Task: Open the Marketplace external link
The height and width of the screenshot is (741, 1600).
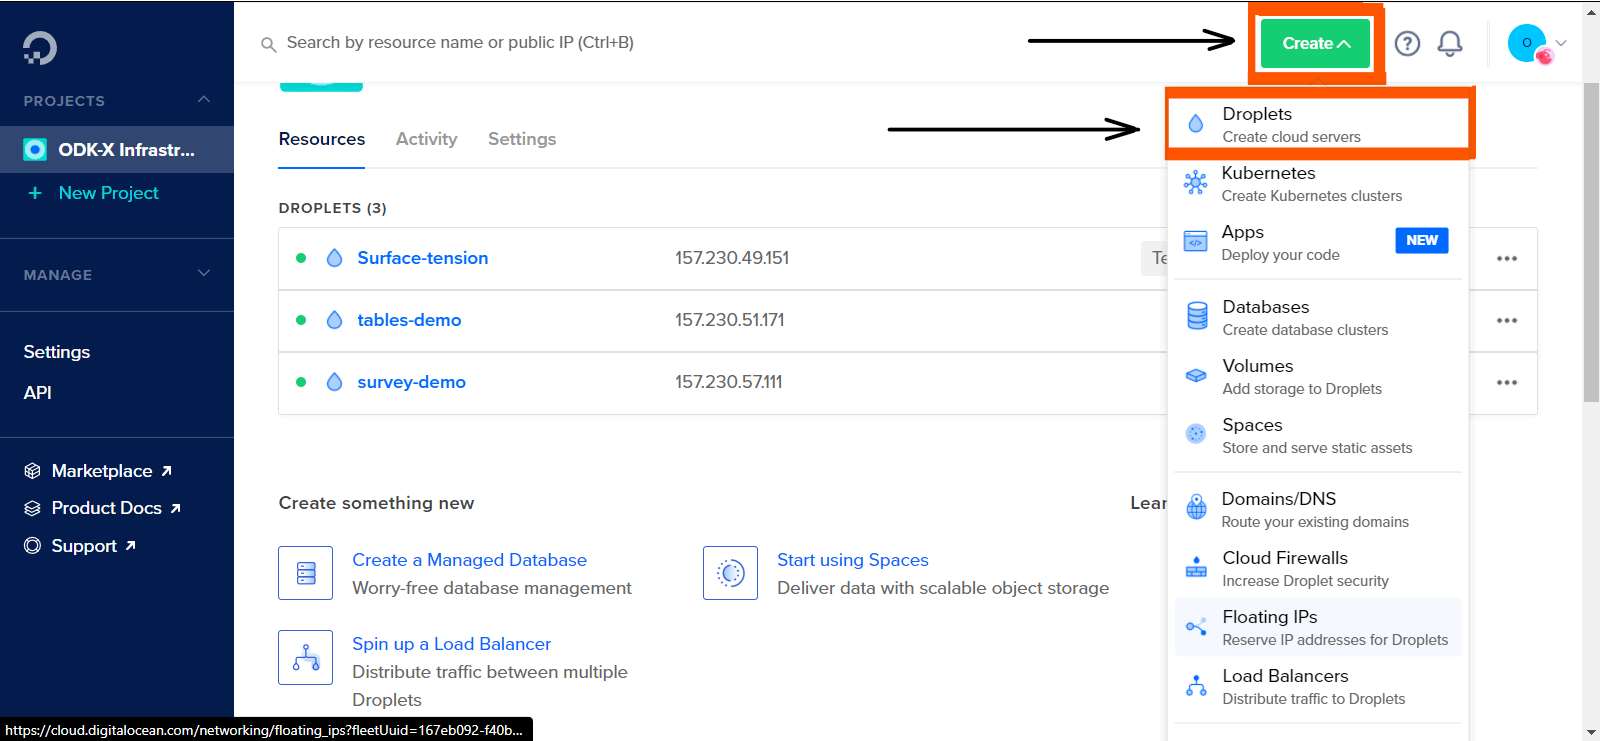Action: pyautogui.click(x=112, y=471)
